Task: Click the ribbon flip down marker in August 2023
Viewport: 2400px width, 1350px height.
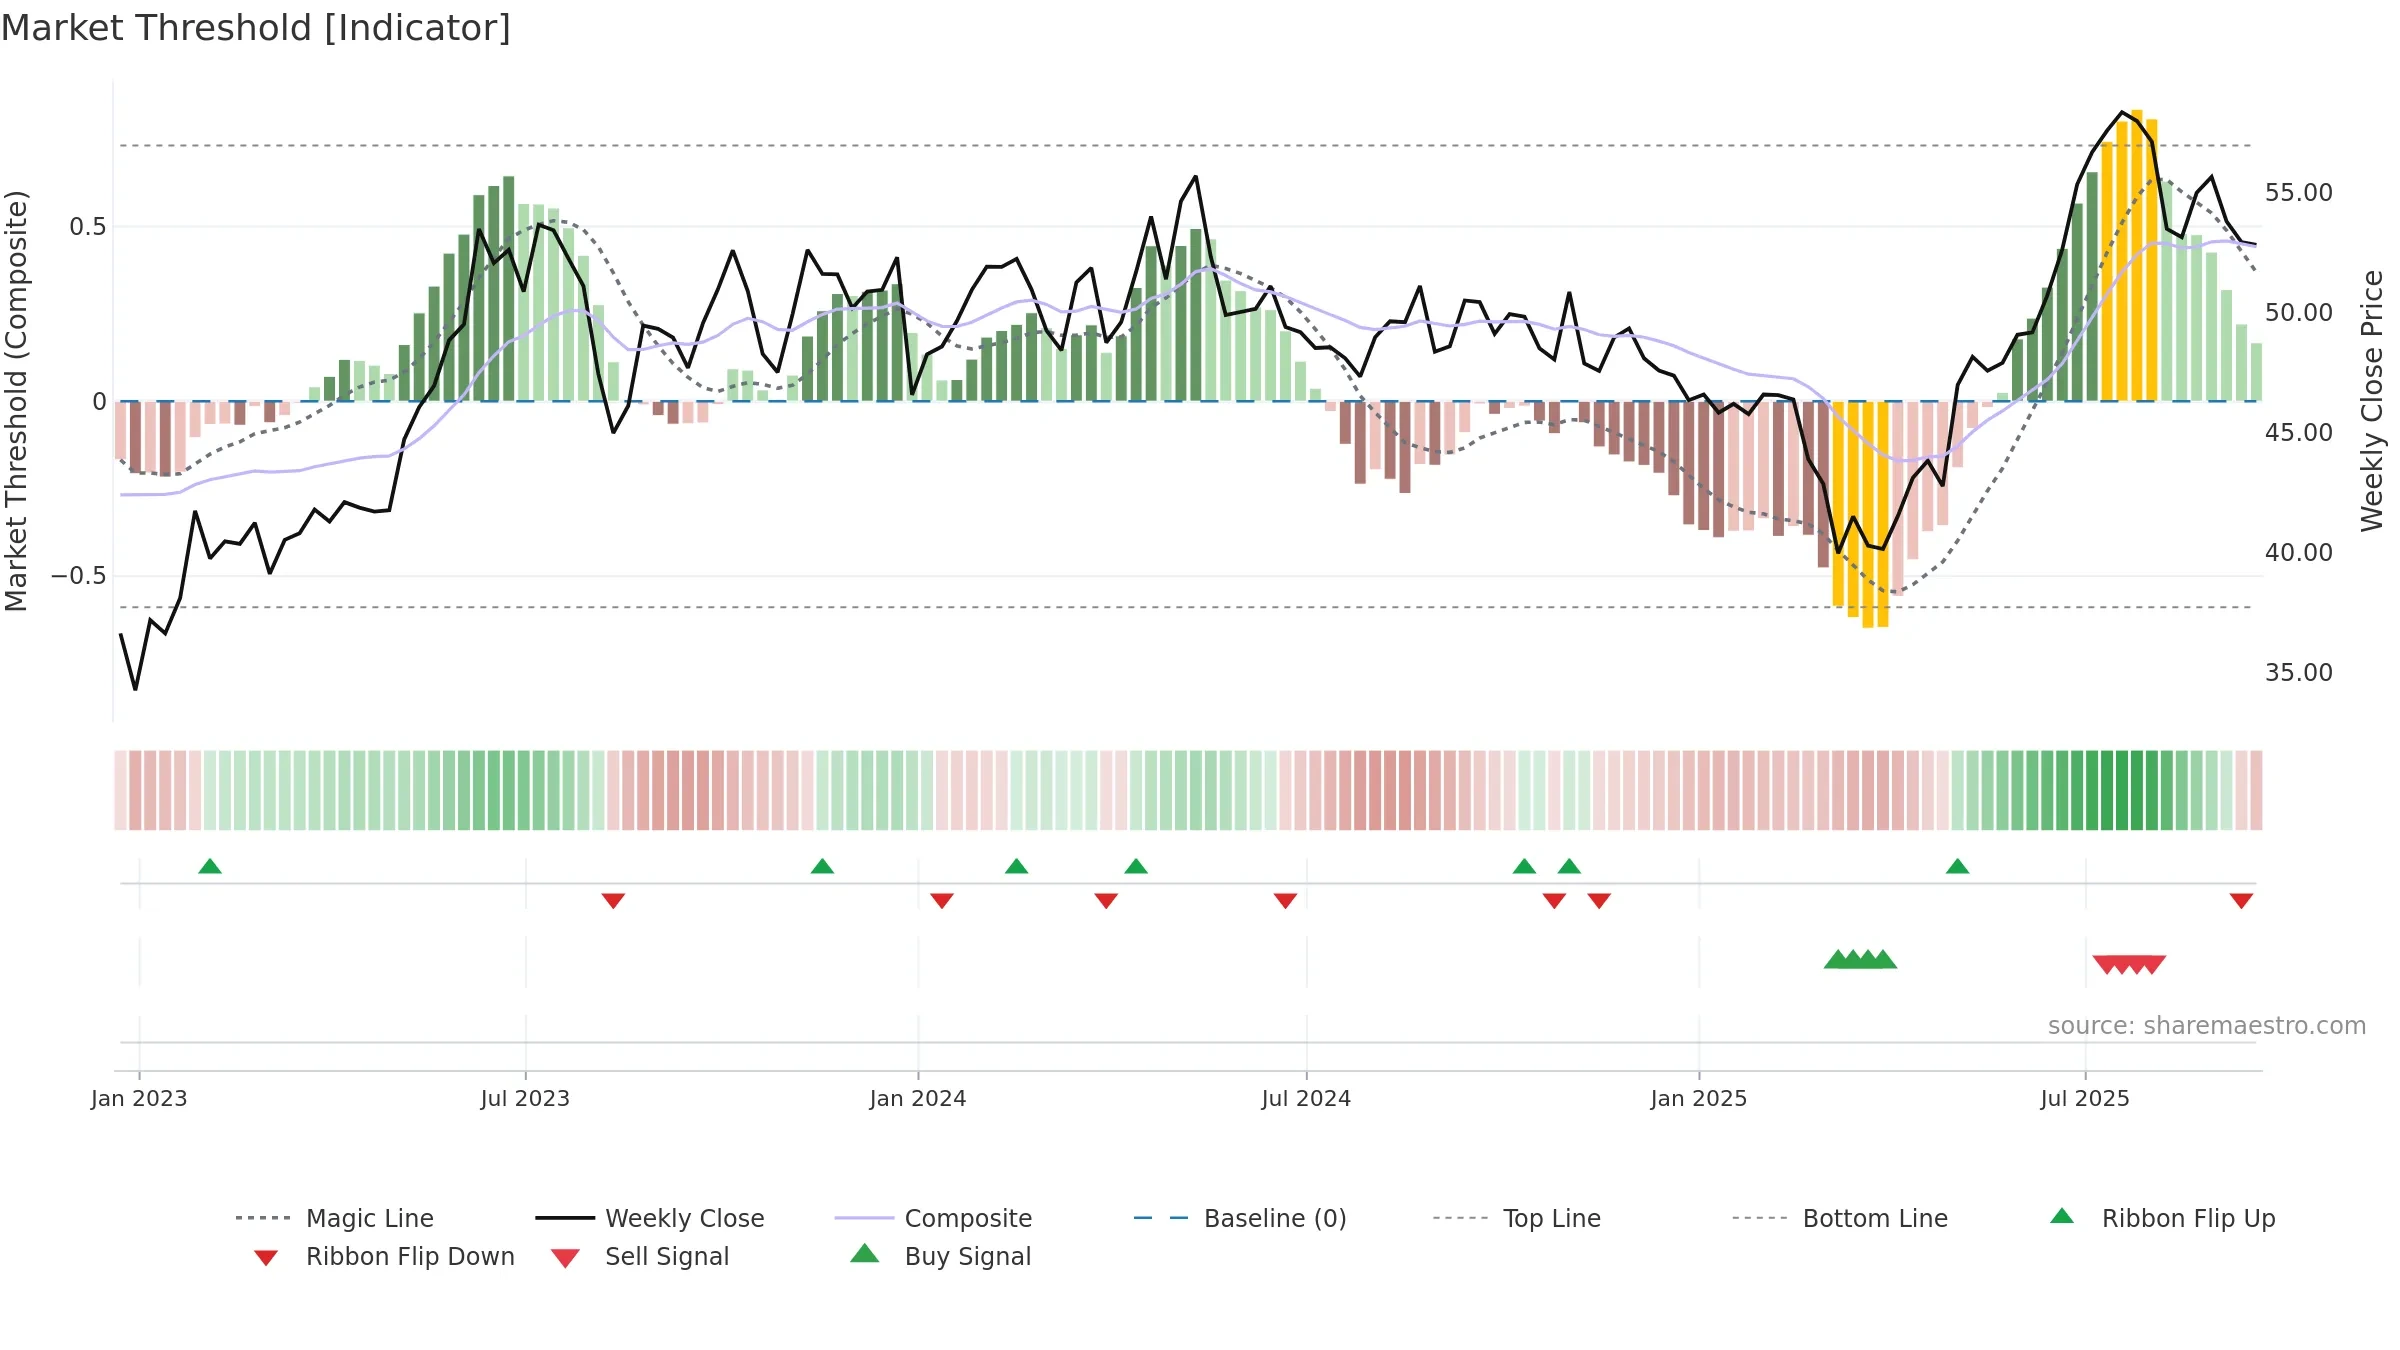Action: point(613,901)
